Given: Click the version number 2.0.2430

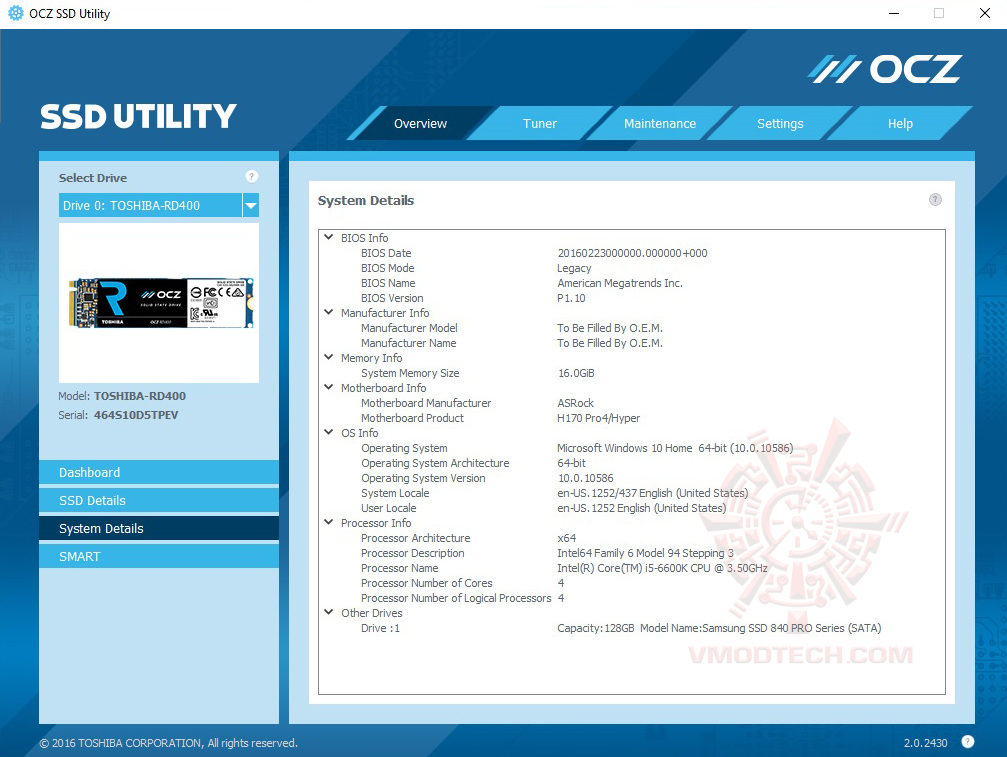Looking at the screenshot, I should pyautogui.click(x=928, y=742).
